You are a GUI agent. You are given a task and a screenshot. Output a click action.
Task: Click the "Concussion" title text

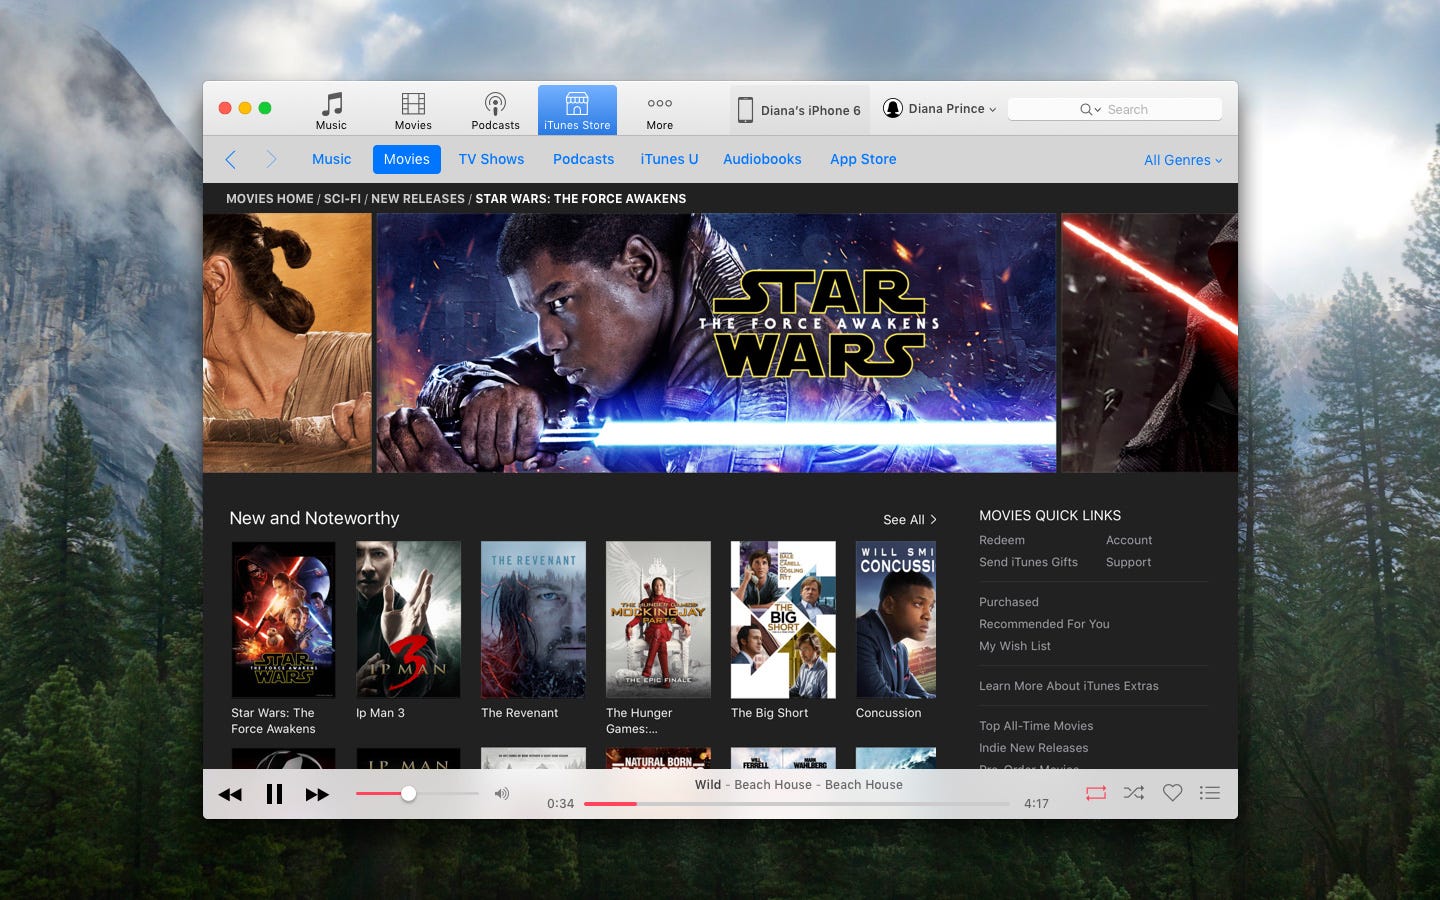coord(888,713)
